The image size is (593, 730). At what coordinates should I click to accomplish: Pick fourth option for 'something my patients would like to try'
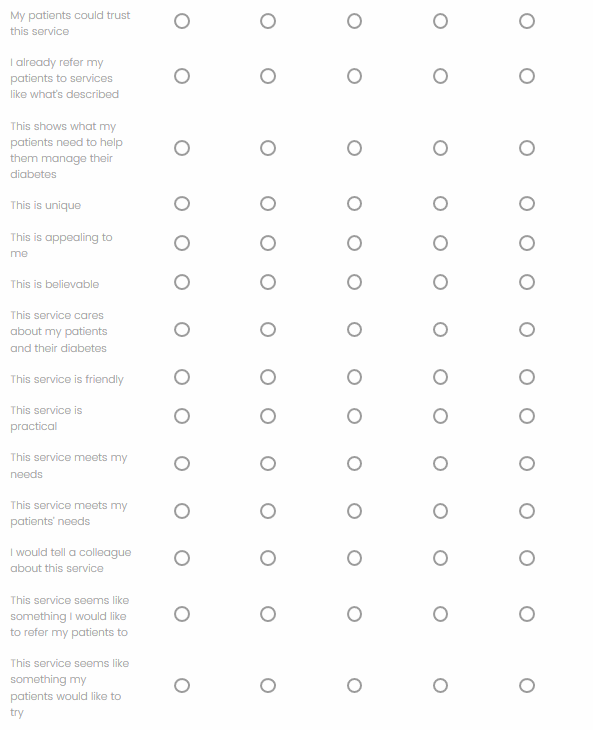(440, 685)
